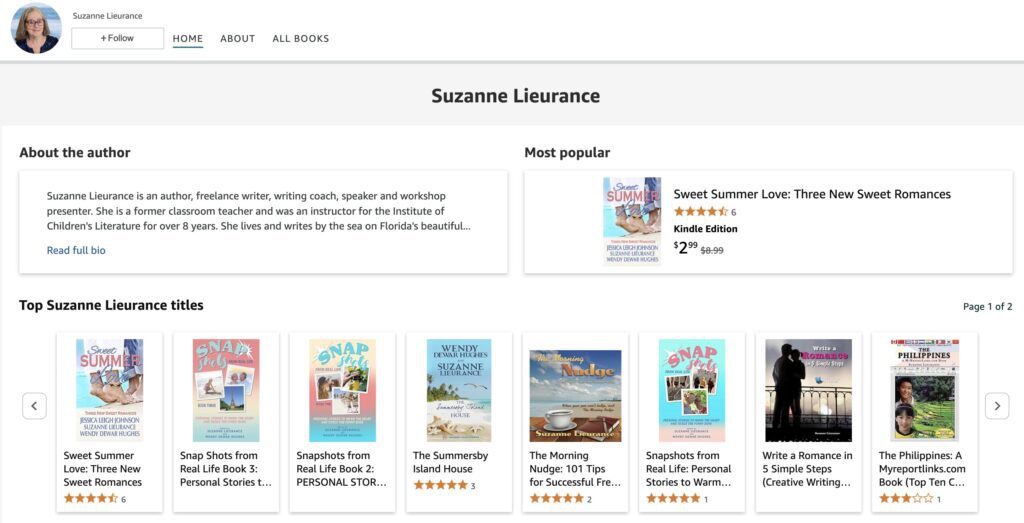Click stars under Snapshots Personal Stories to Warm
Screen dimensions: 1024x523
(673, 499)
